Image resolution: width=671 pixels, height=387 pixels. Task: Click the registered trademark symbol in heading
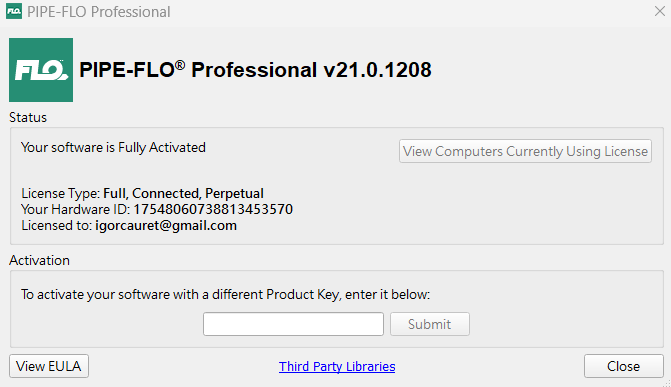(180, 65)
